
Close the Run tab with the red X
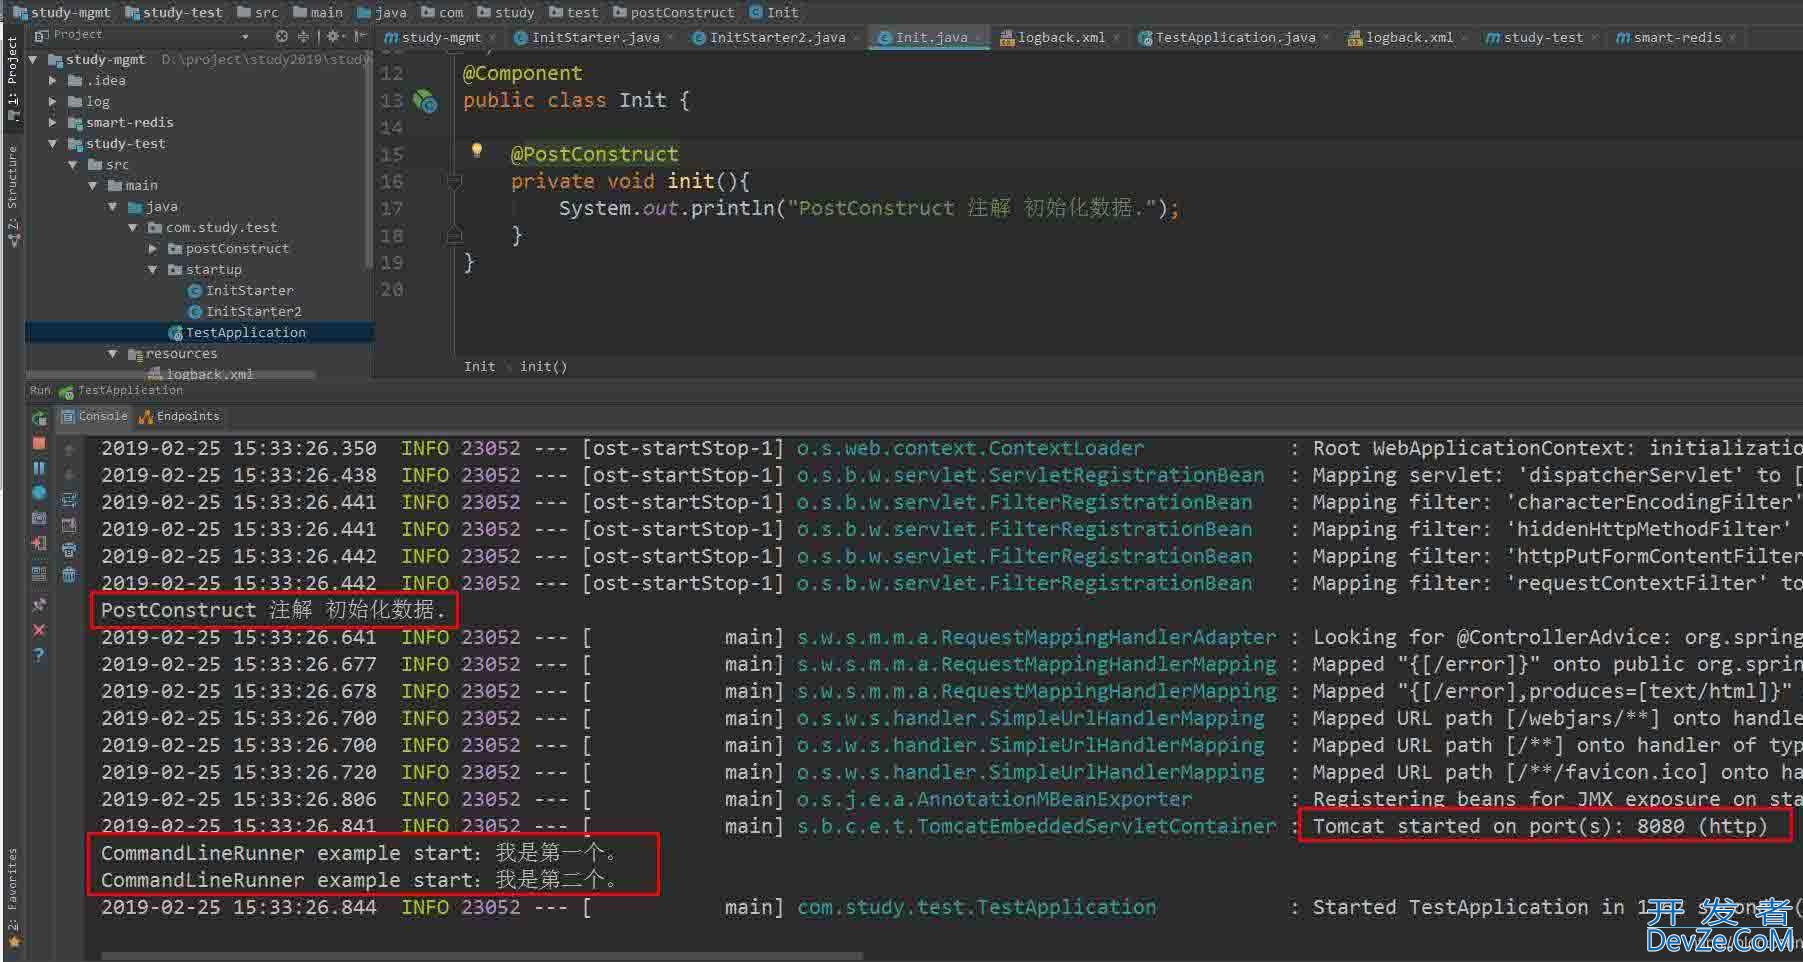(39, 630)
